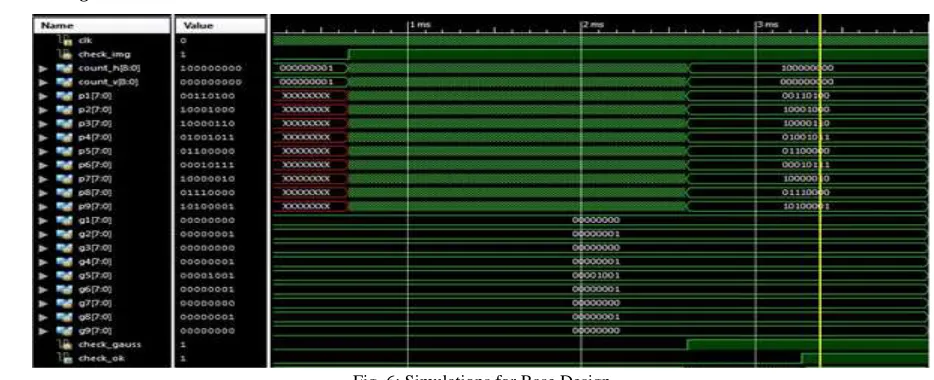Click the p7 bus icon
Image resolution: width=934 pixels, height=380 pixels.
(64, 179)
